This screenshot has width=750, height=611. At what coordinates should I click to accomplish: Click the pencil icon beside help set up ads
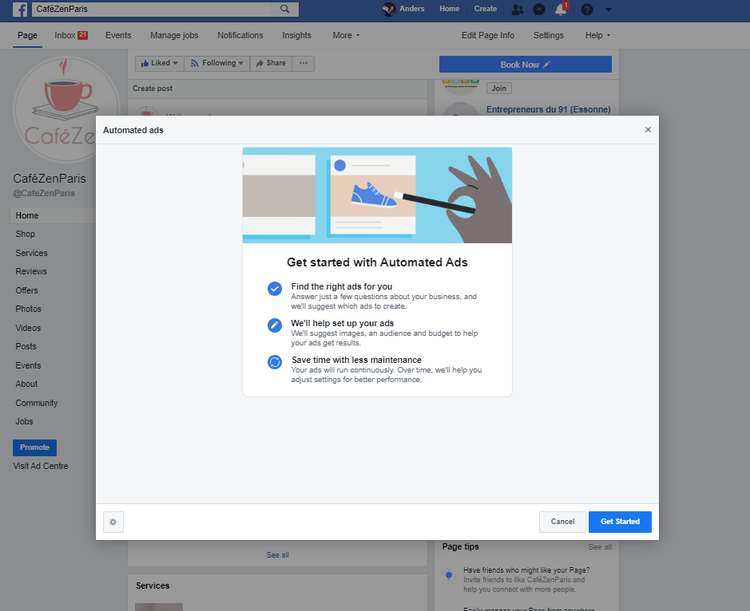(275, 325)
